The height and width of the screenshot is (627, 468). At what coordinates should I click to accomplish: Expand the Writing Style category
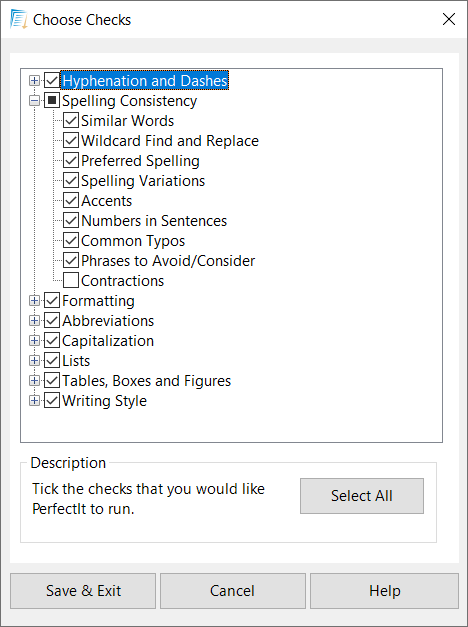(34, 401)
